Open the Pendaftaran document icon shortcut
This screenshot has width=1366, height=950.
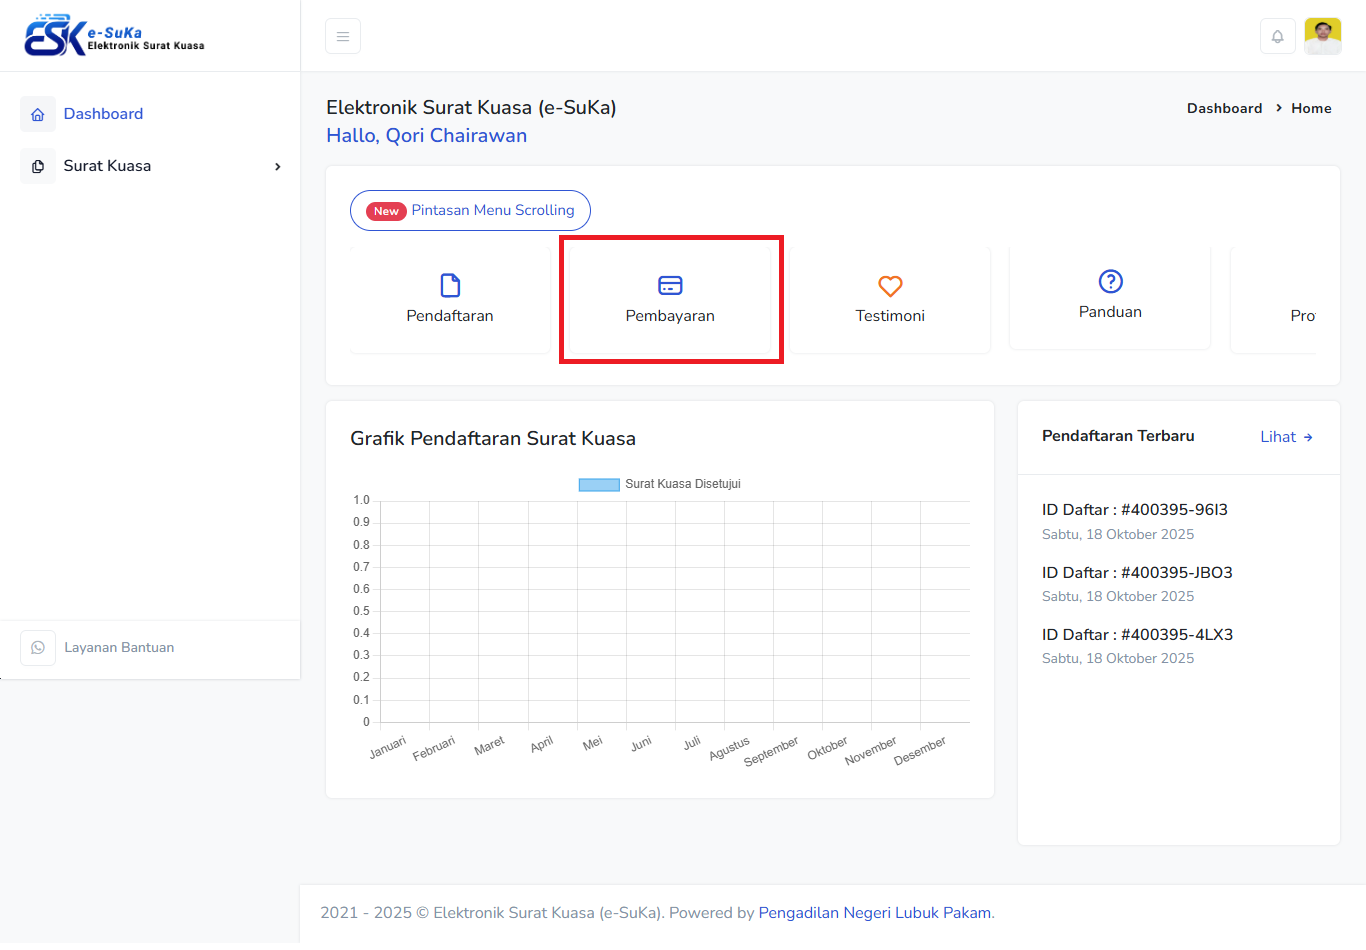coord(450,286)
